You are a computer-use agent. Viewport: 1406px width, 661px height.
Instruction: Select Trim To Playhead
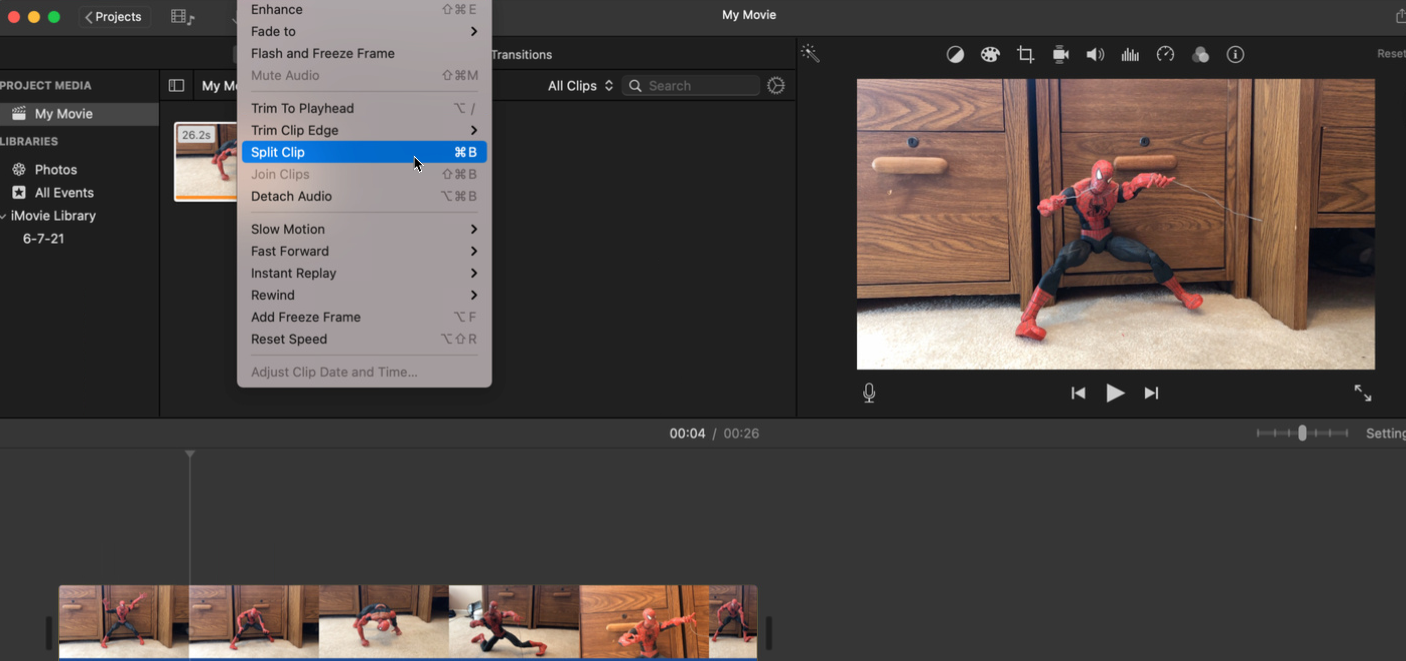coord(364,108)
